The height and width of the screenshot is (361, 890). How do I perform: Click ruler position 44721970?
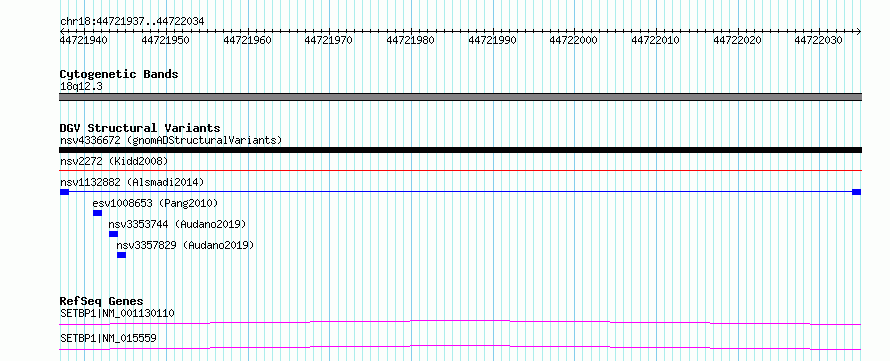[x=329, y=40]
